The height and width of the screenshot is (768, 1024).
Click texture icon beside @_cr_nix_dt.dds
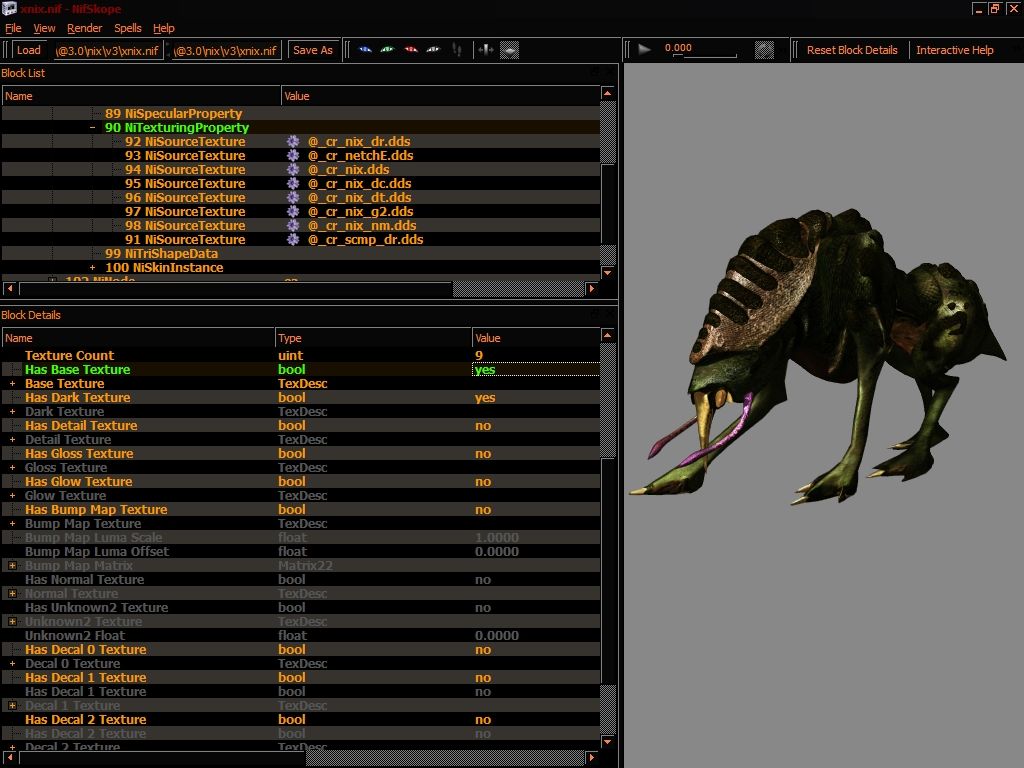(x=293, y=198)
